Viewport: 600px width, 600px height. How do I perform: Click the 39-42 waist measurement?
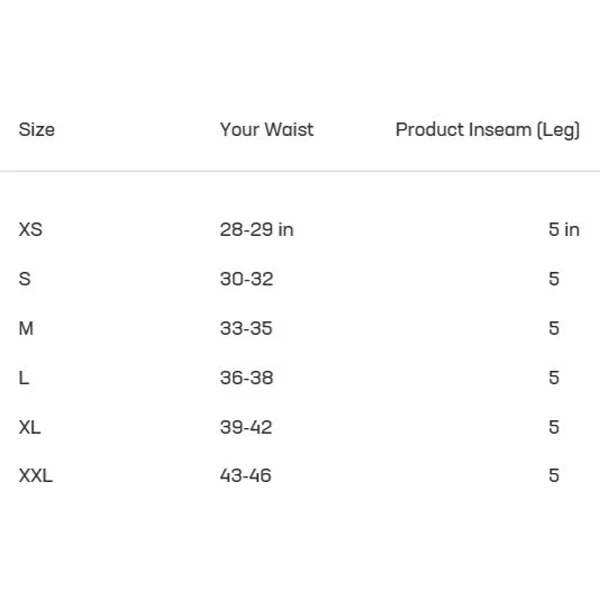click(246, 427)
